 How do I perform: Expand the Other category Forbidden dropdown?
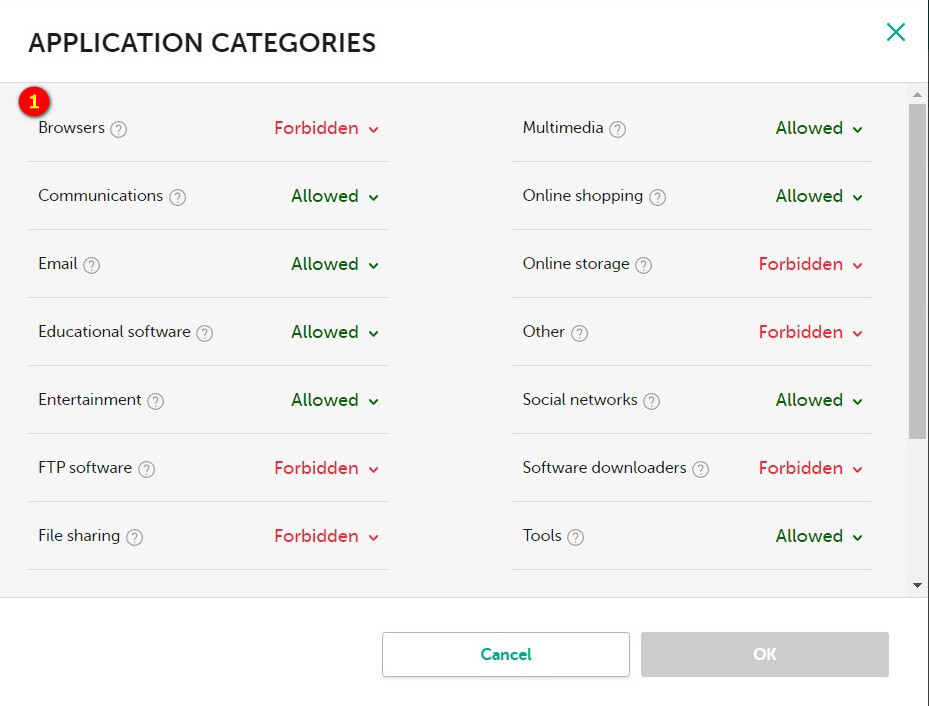pos(810,333)
